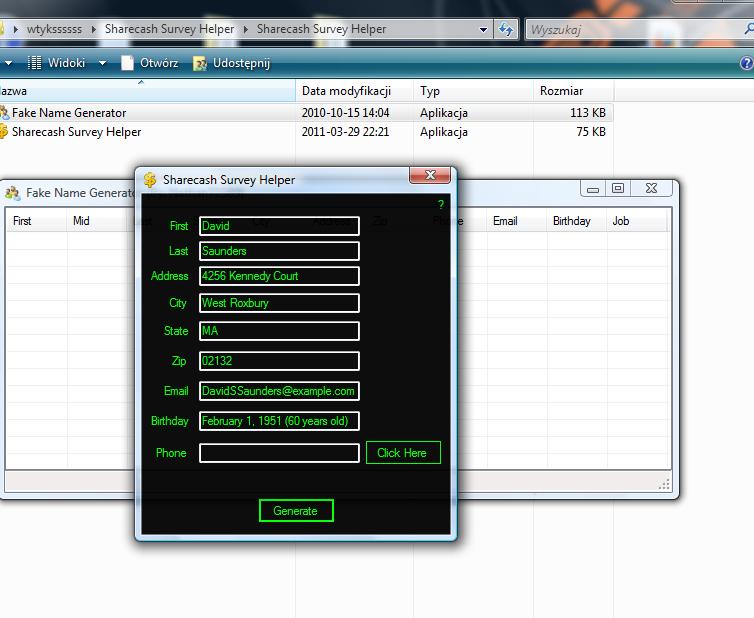This screenshot has width=754, height=618.
Task: Click the green question mark help icon
Action: pos(441,204)
